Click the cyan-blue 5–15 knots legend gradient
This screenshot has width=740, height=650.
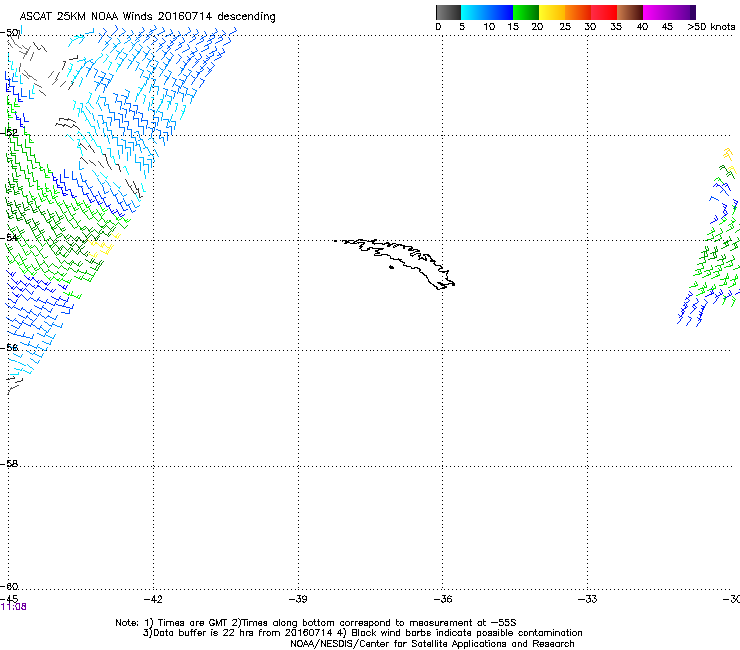tap(487, 12)
